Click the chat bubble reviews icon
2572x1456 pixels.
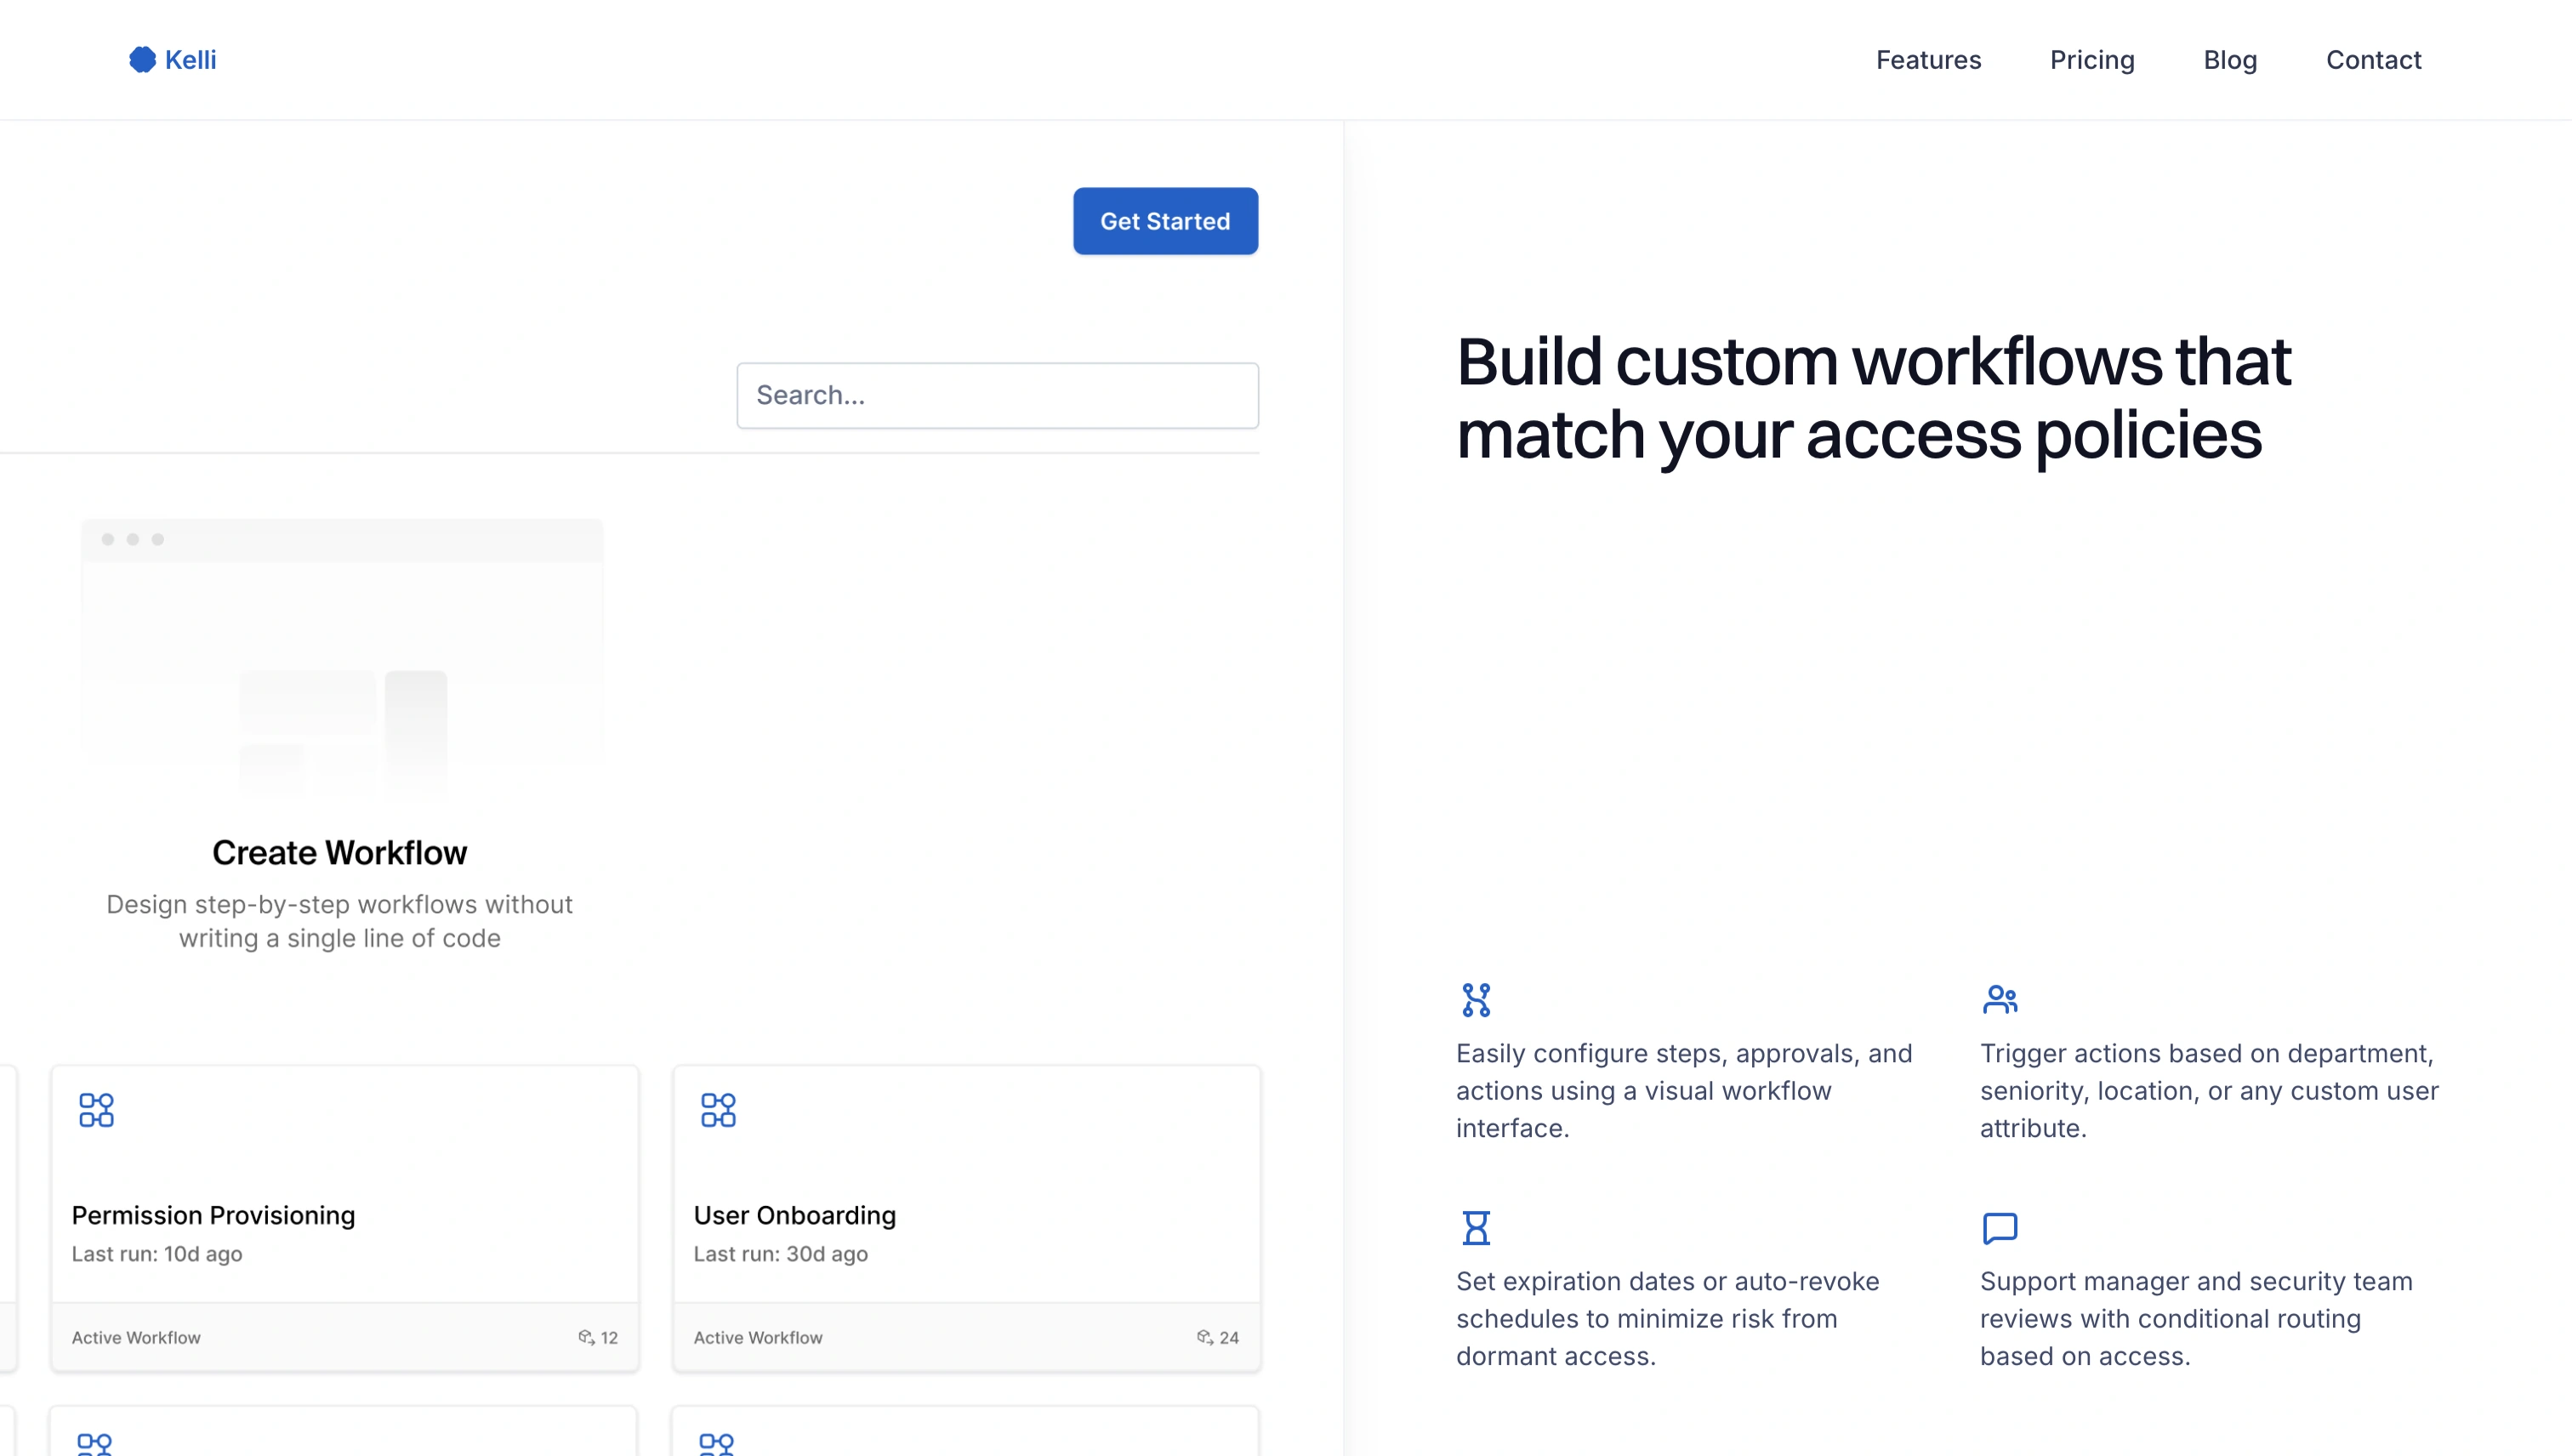pyautogui.click(x=1999, y=1227)
